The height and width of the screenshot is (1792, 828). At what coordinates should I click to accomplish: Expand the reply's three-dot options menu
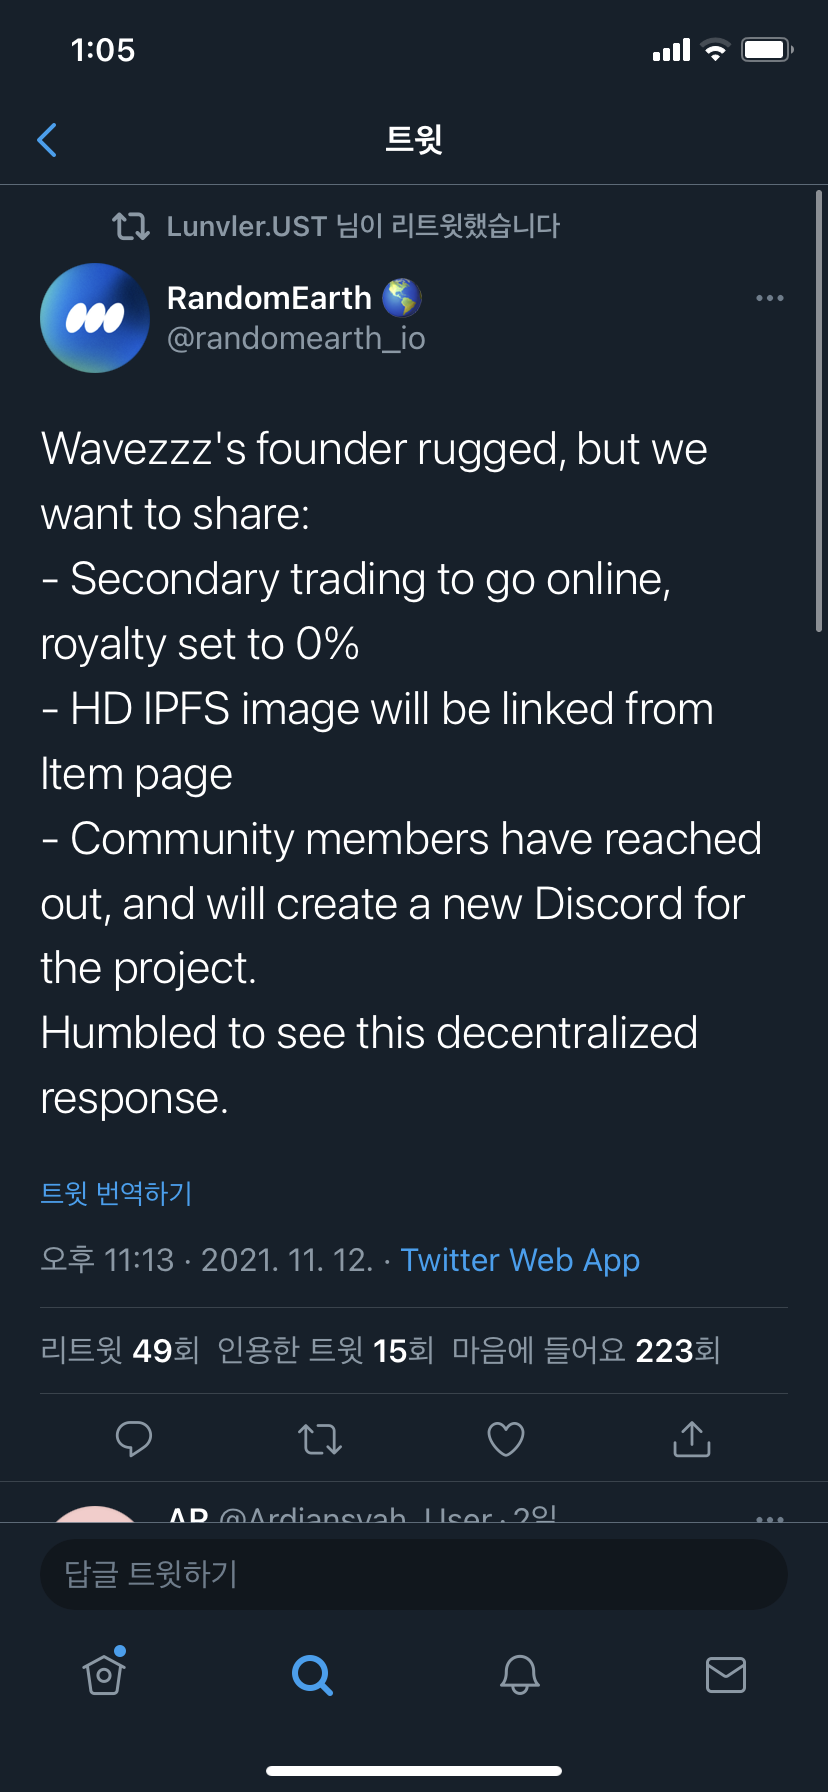[770, 1517]
